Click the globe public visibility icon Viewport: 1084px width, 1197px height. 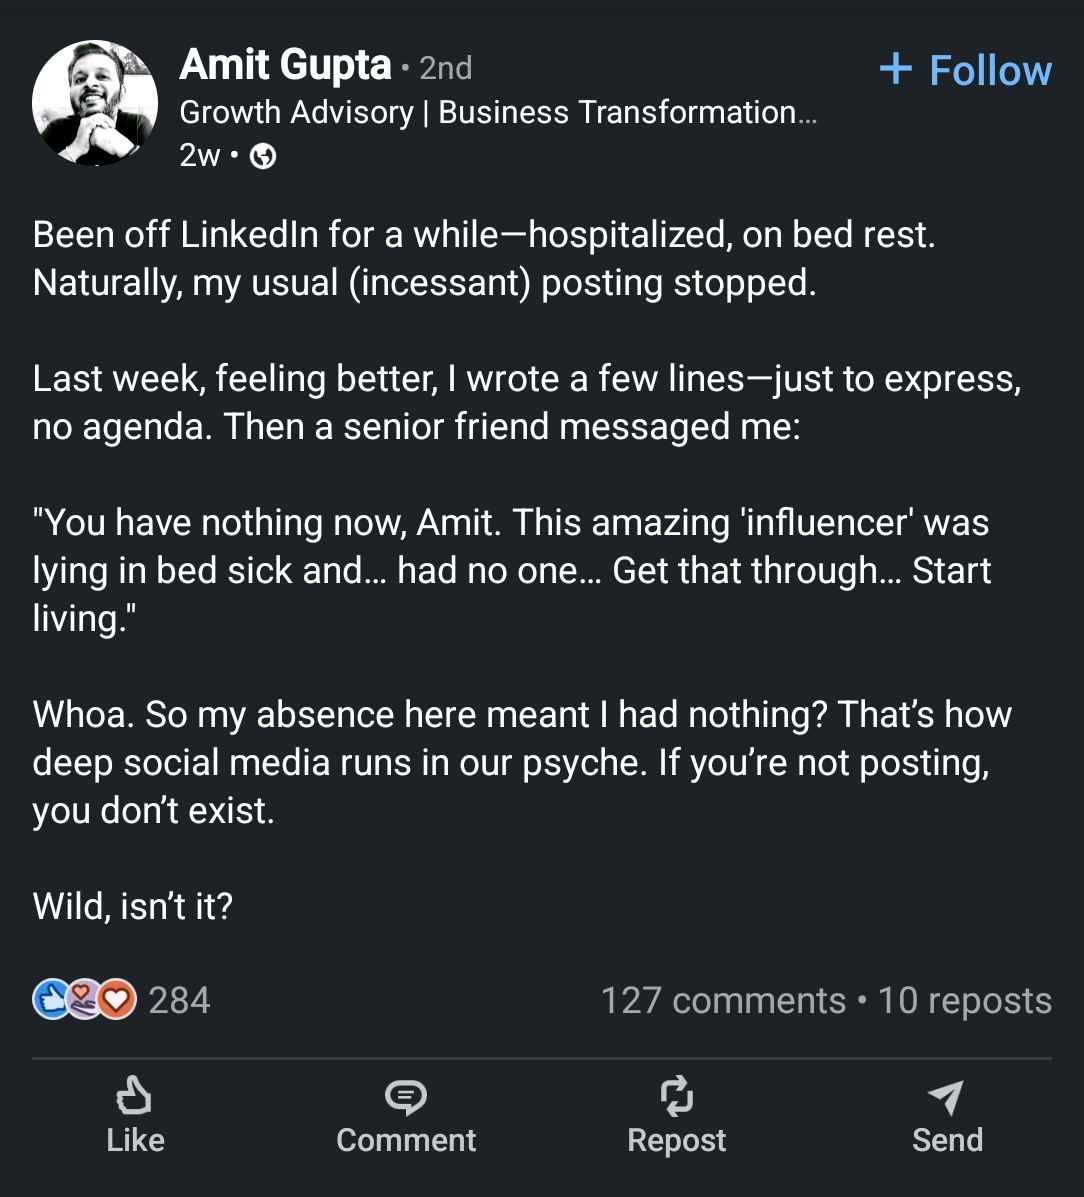point(263,156)
